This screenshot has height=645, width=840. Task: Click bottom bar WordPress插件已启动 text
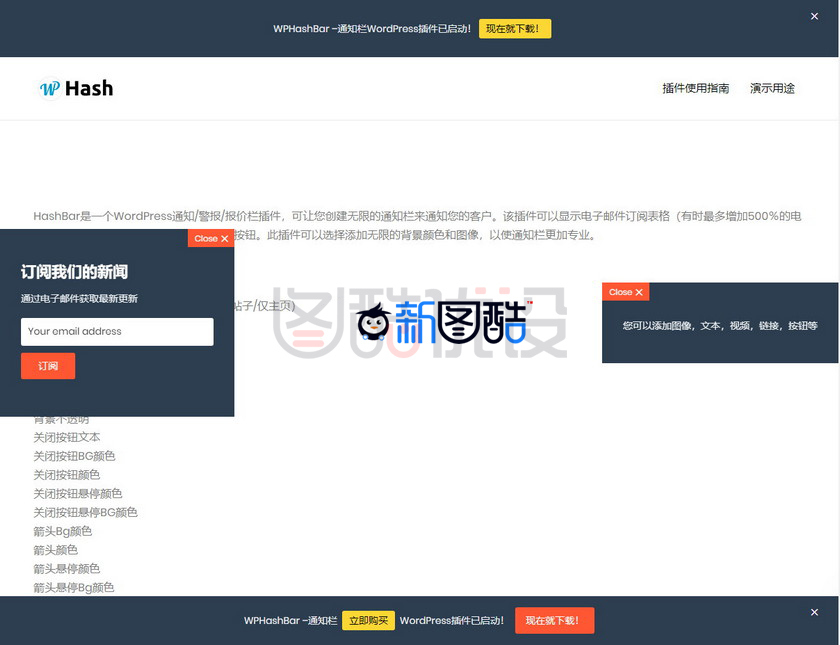point(452,620)
